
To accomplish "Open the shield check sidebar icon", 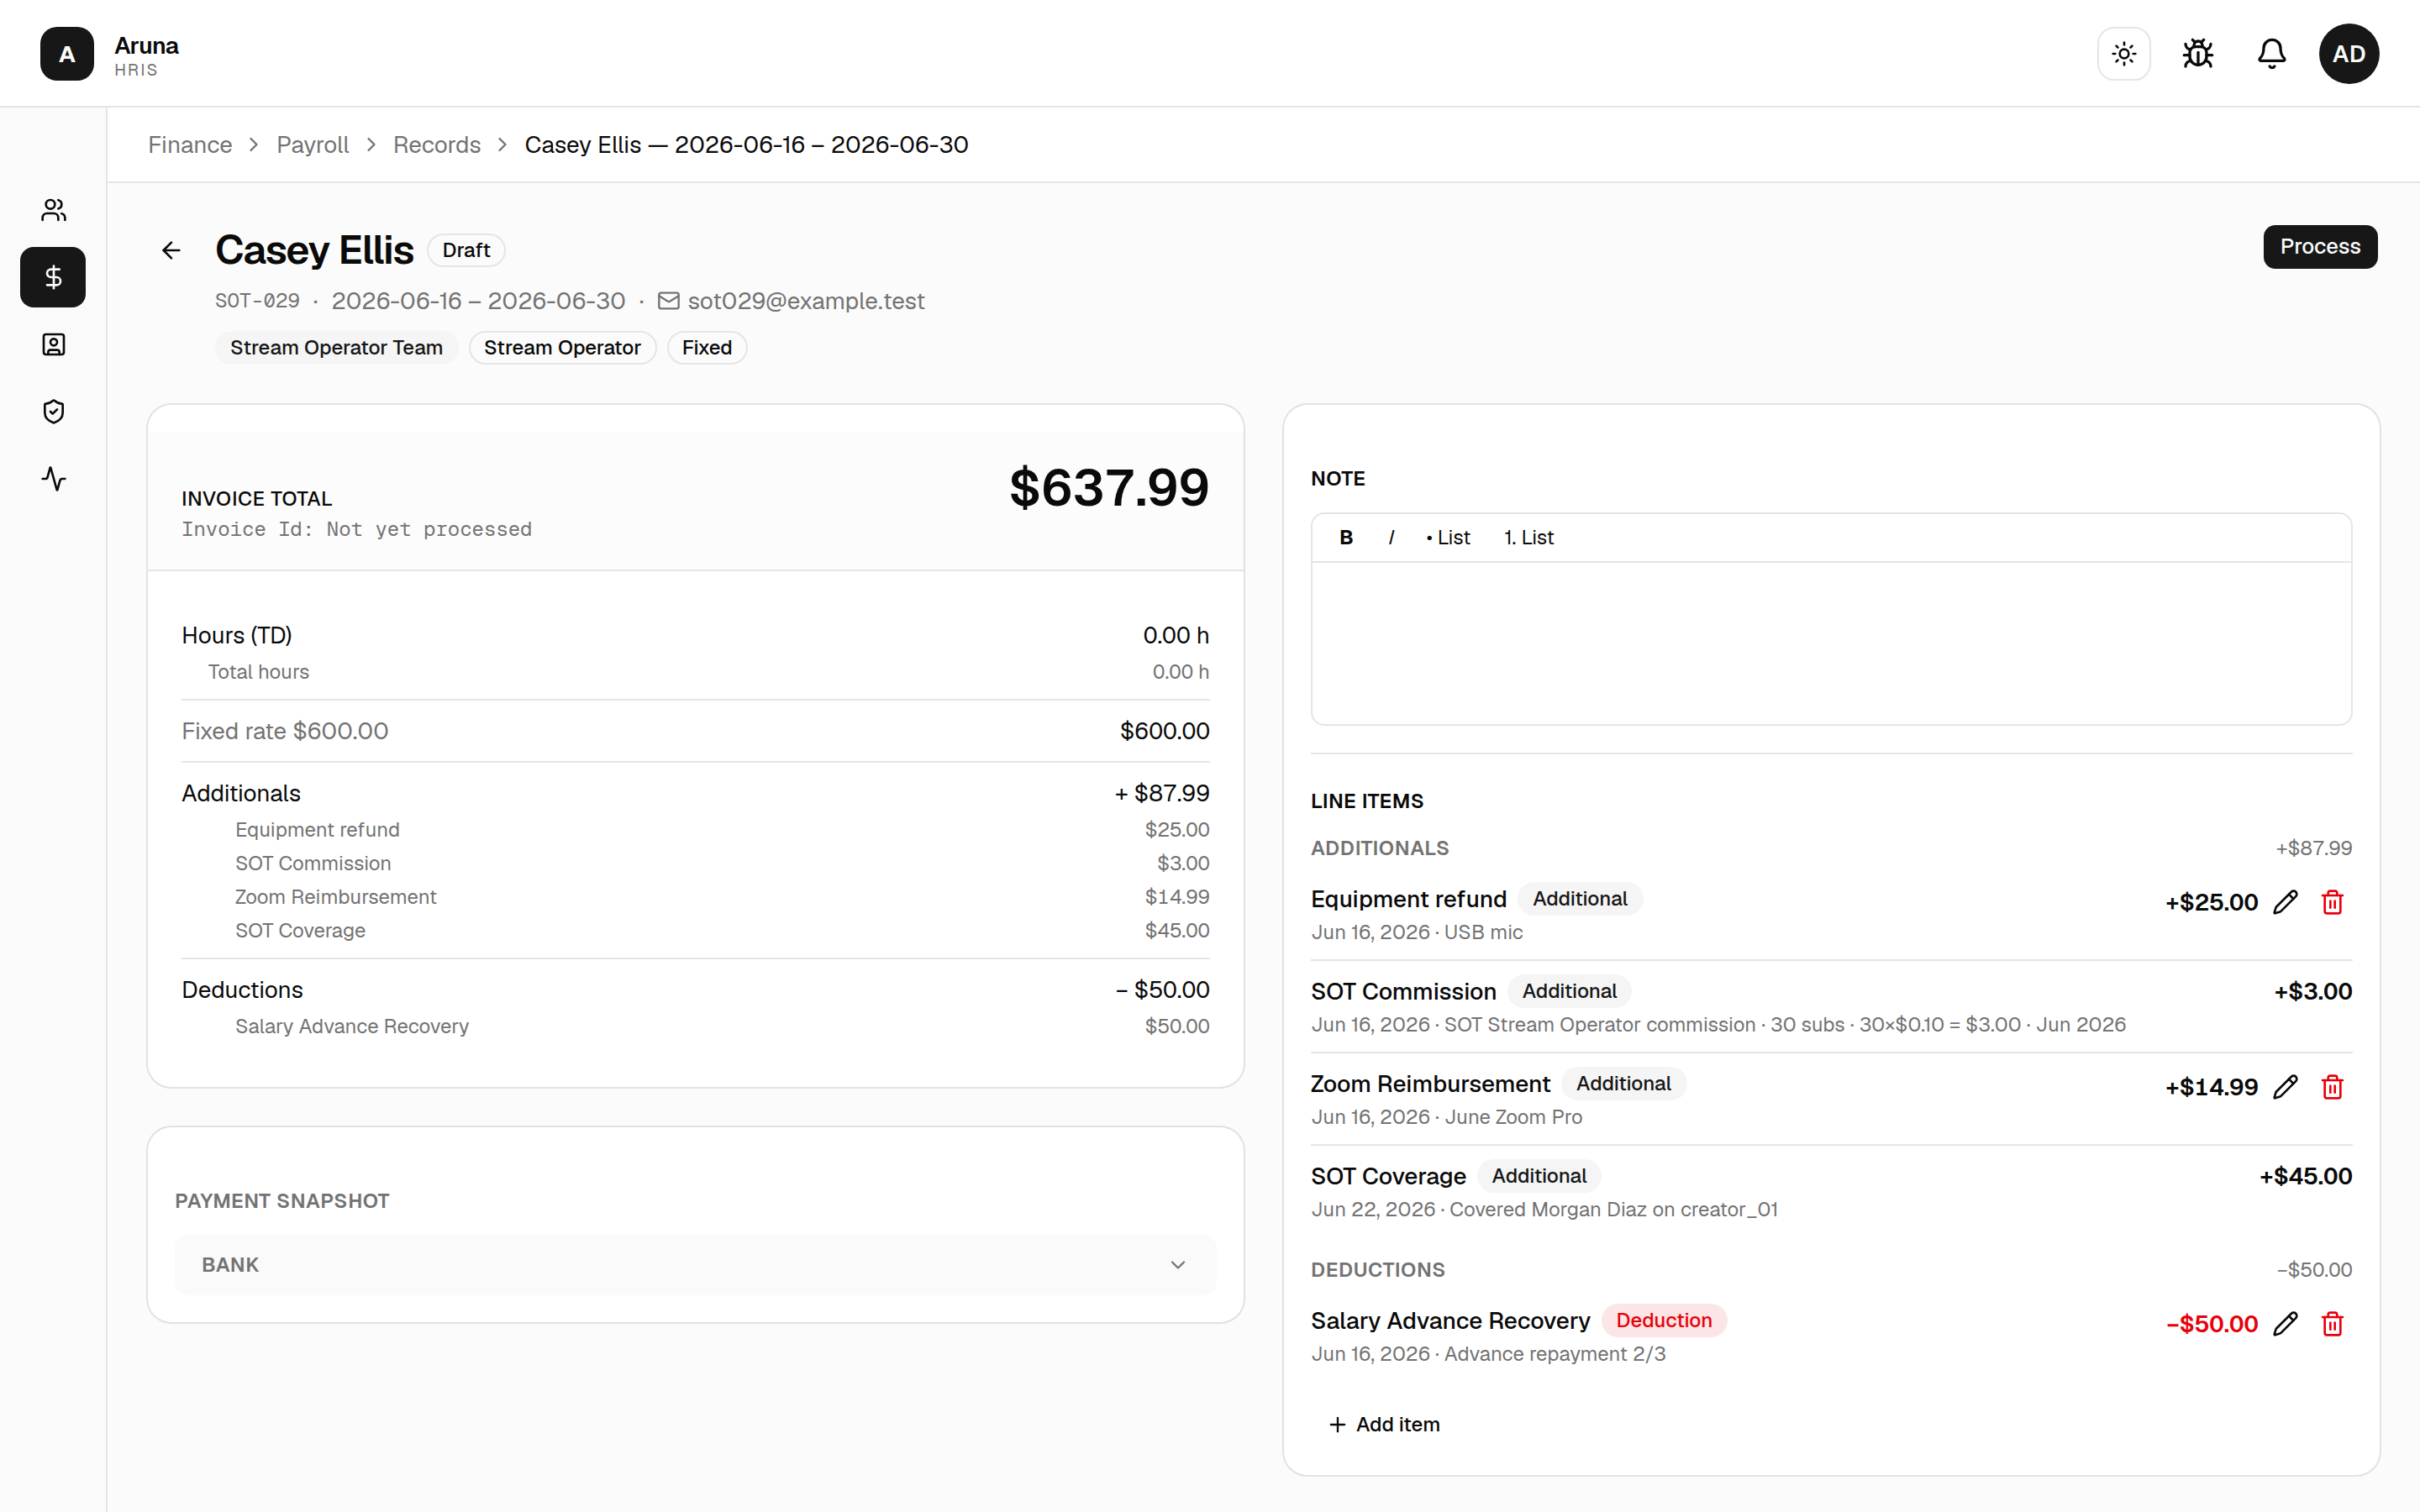I will click(x=54, y=412).
